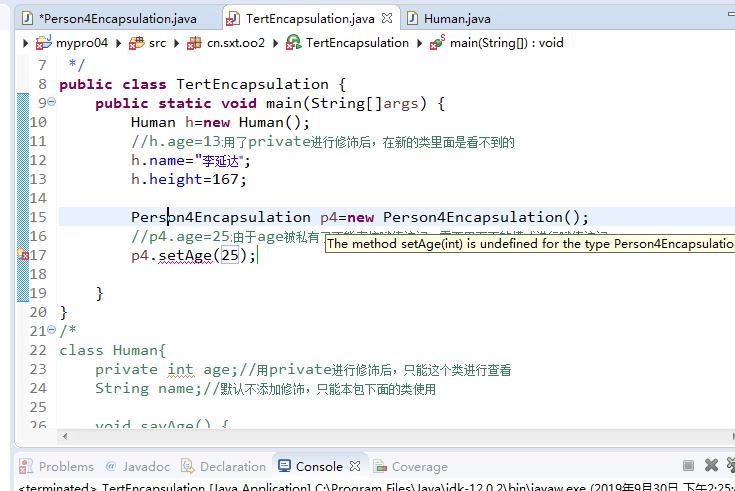Close the TertEncapsulation.java tab
This screenshot has height=491, width=735.
pyautogui.click(x=387, y=18)
